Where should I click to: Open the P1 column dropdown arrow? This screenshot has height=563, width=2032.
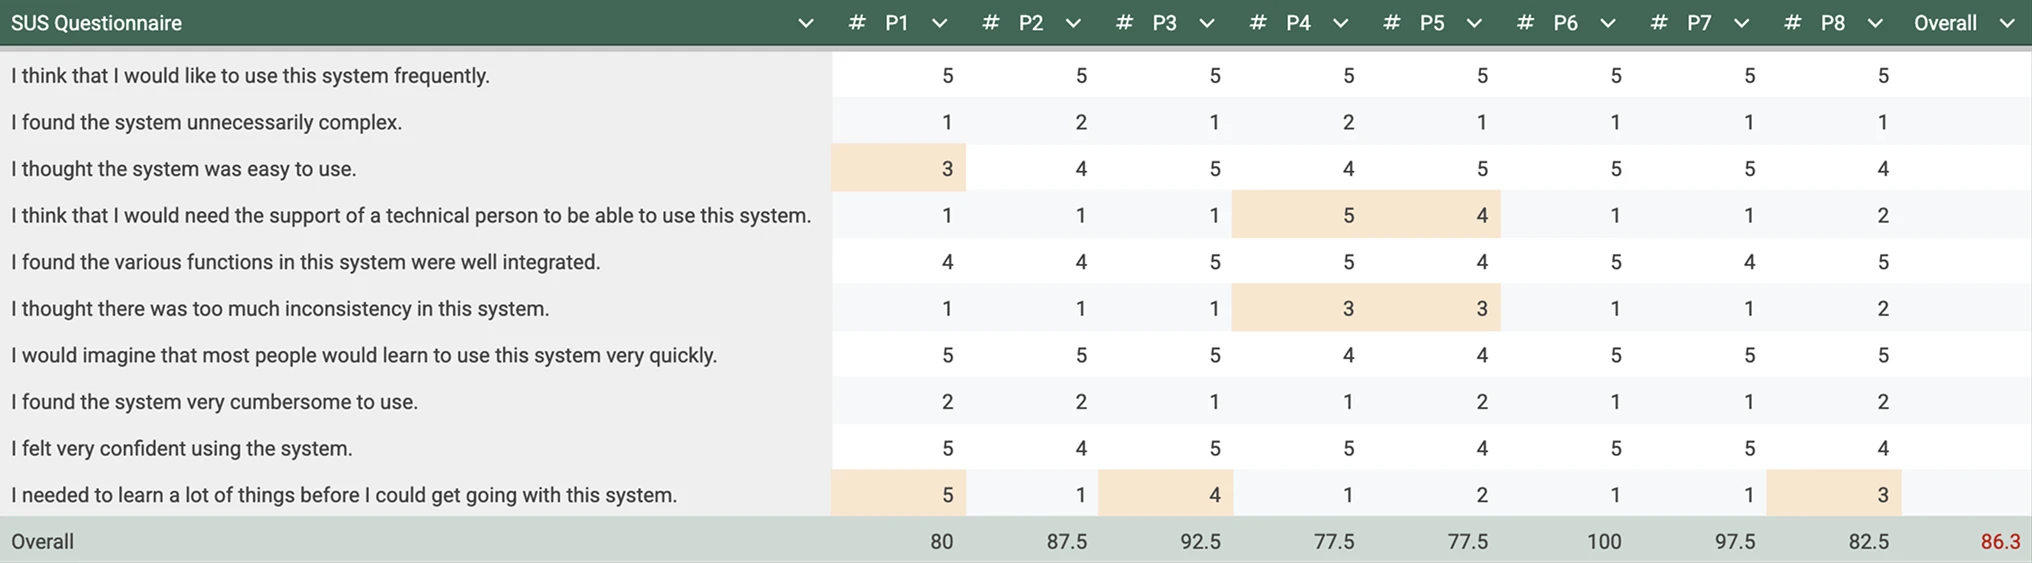(940, 24)
